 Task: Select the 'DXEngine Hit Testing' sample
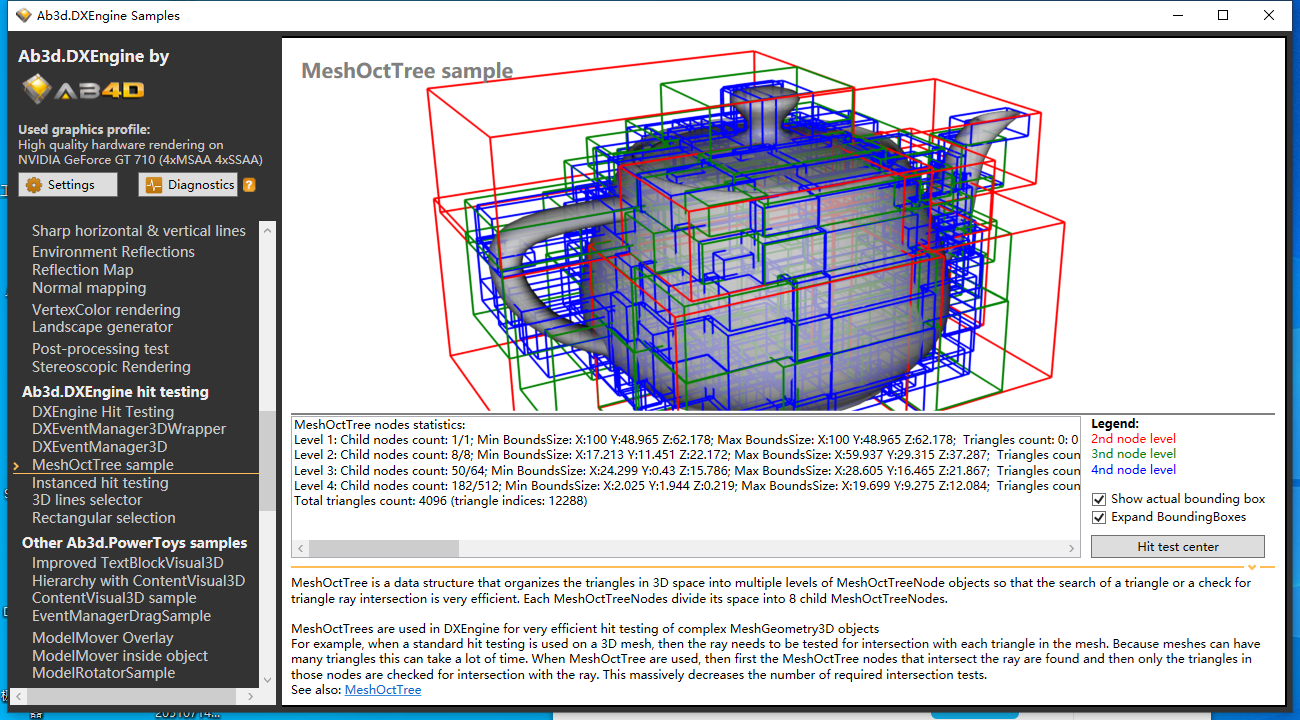point(103,411)
